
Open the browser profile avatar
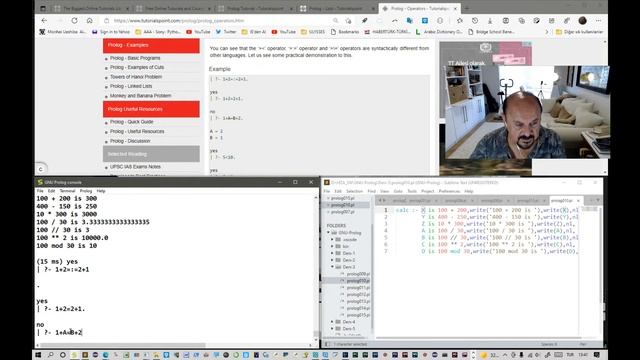tap(582, 20)
